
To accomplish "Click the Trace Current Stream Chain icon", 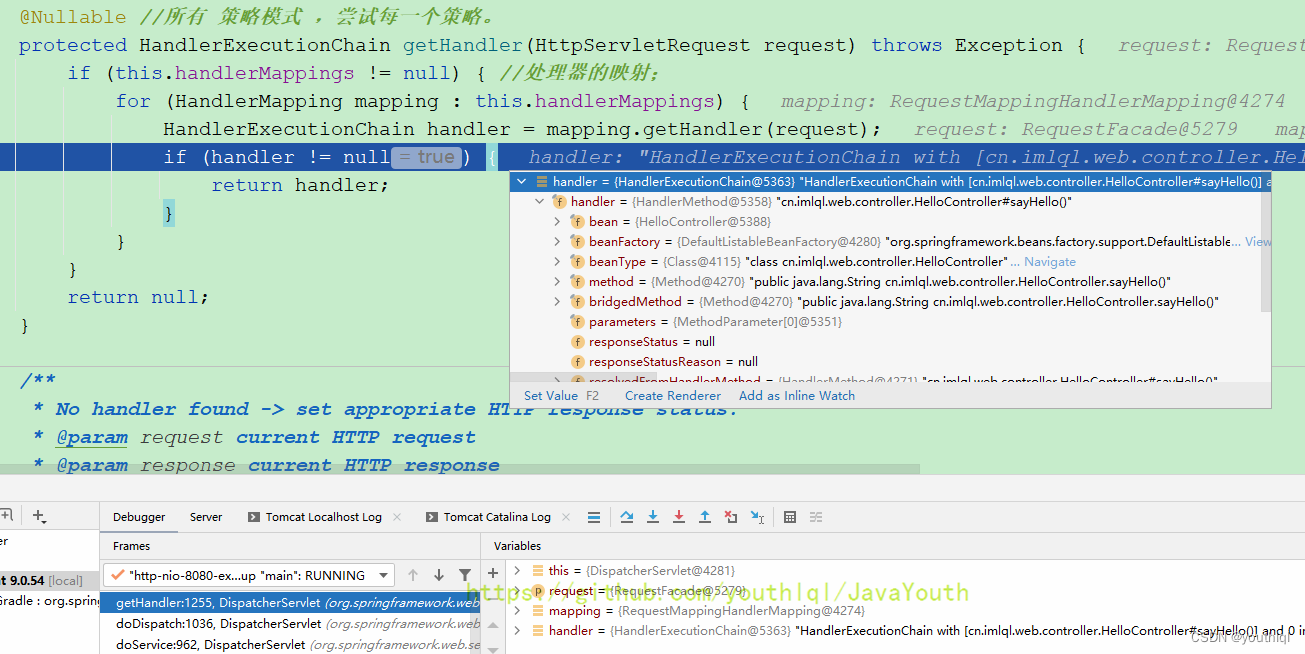I will point(816,517).
